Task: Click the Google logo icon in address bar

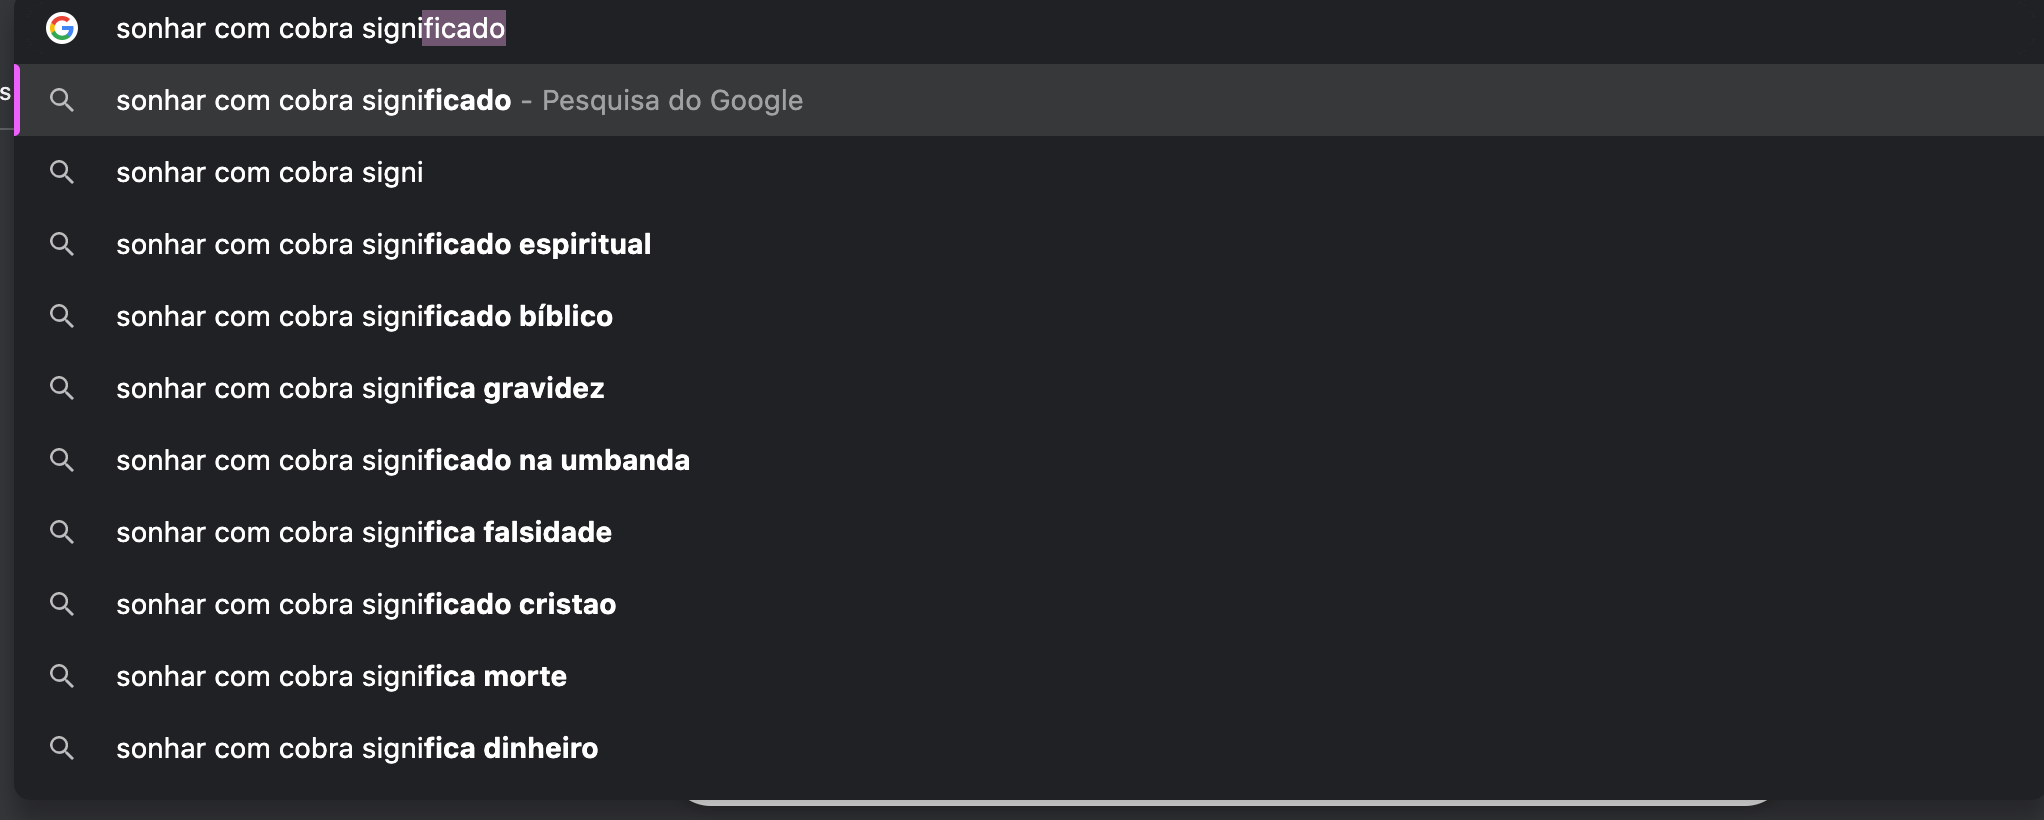Action: [62, 28]
